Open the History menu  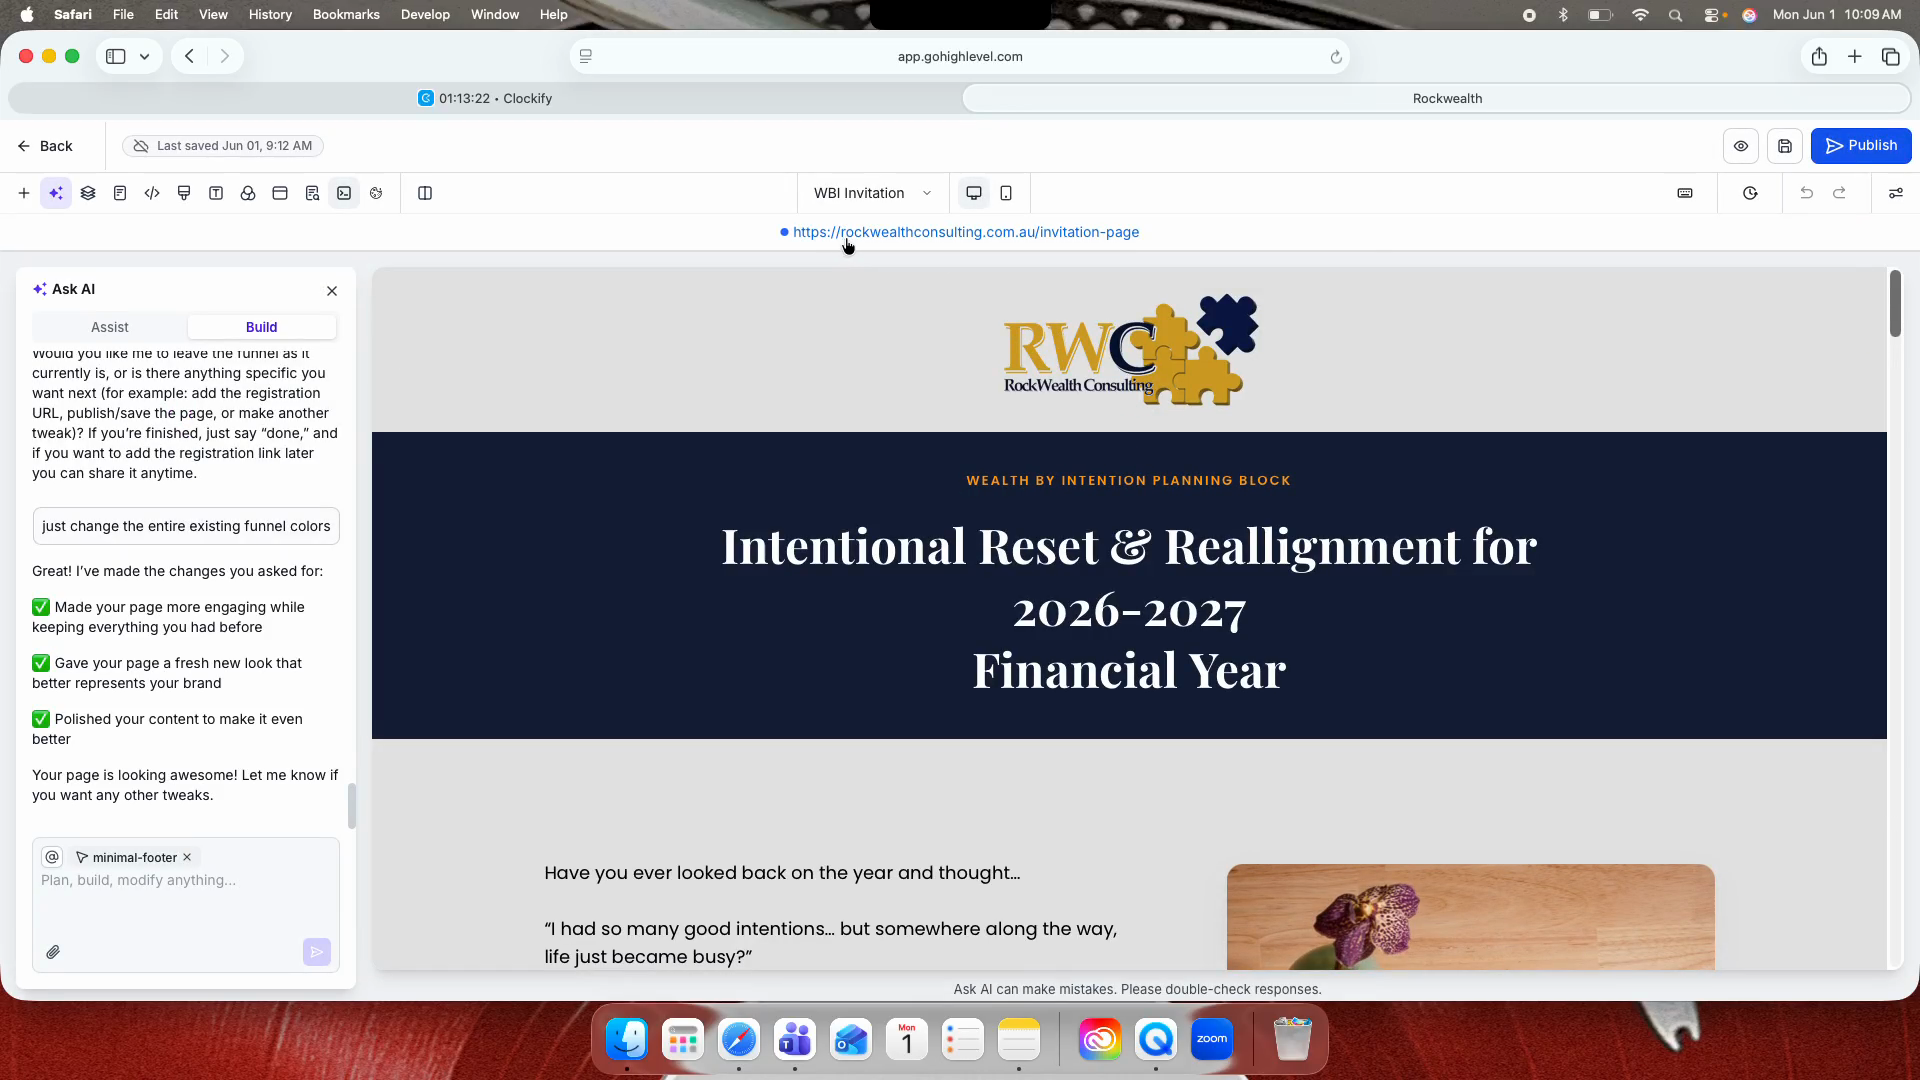[x=270, y=15]
